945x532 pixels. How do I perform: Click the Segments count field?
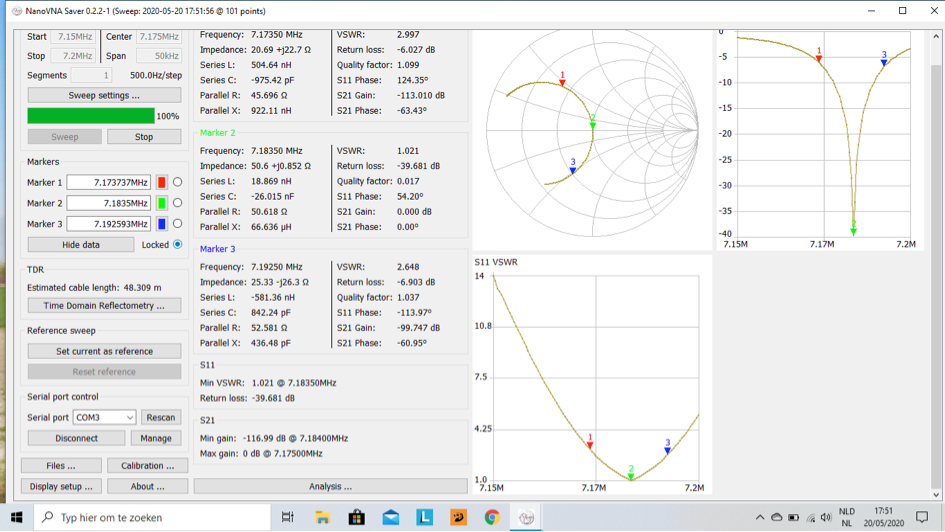[x=92, y=75]
